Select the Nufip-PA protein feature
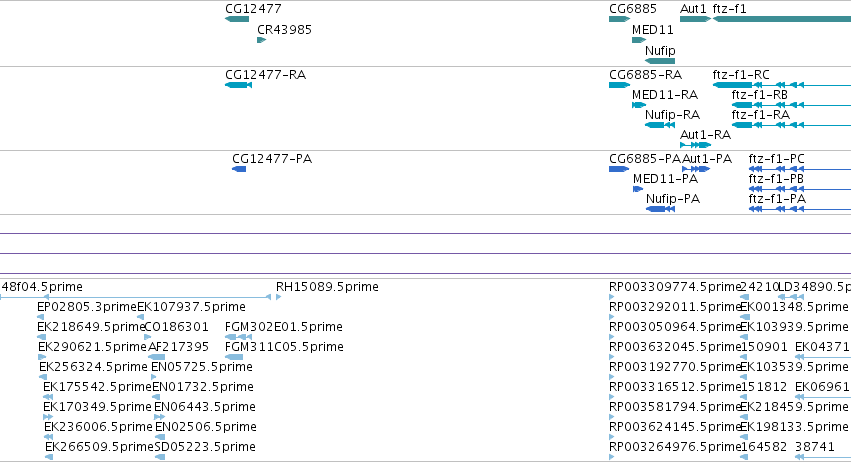Image resolution: width=851 pixels, height=462 pixels. tap(661, 209)
